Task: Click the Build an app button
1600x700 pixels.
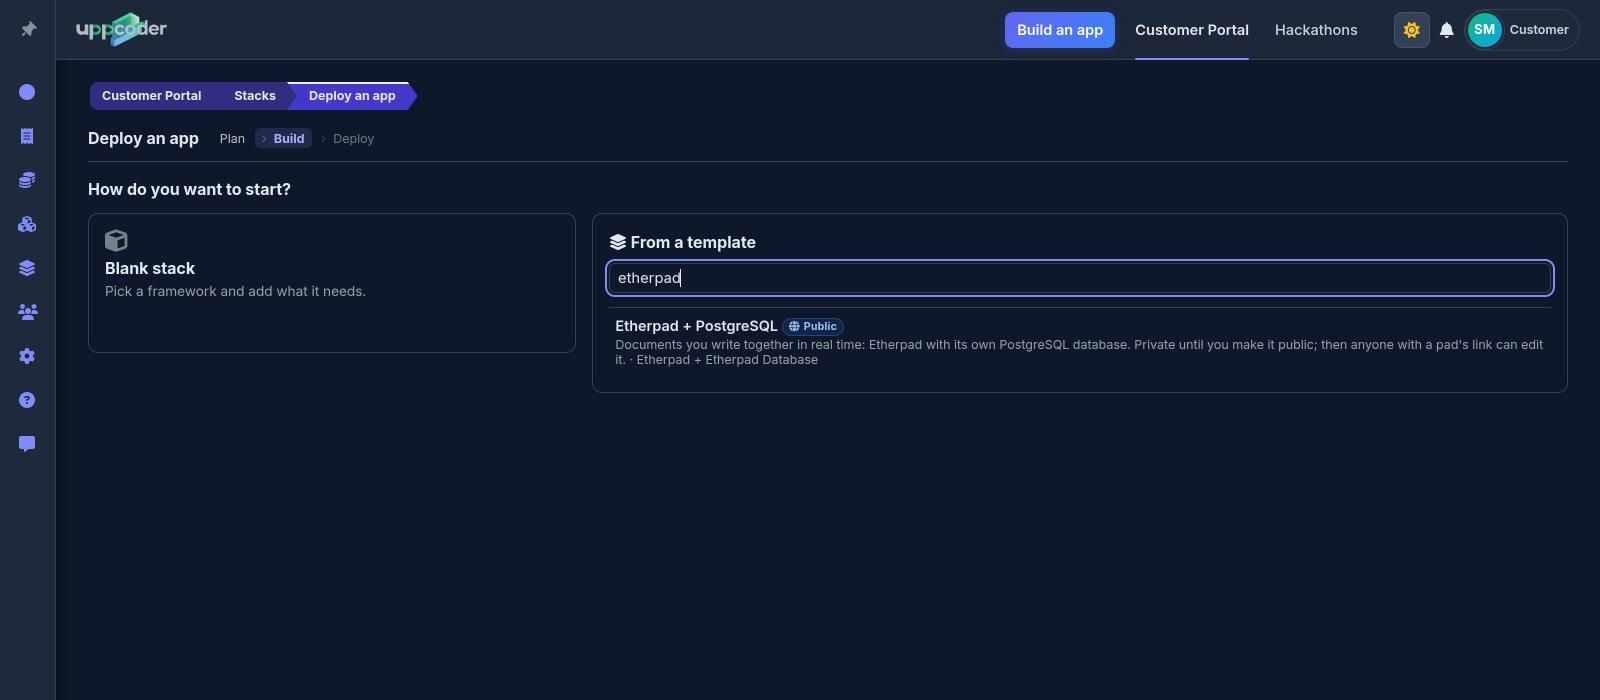Action: [1059, 30]
